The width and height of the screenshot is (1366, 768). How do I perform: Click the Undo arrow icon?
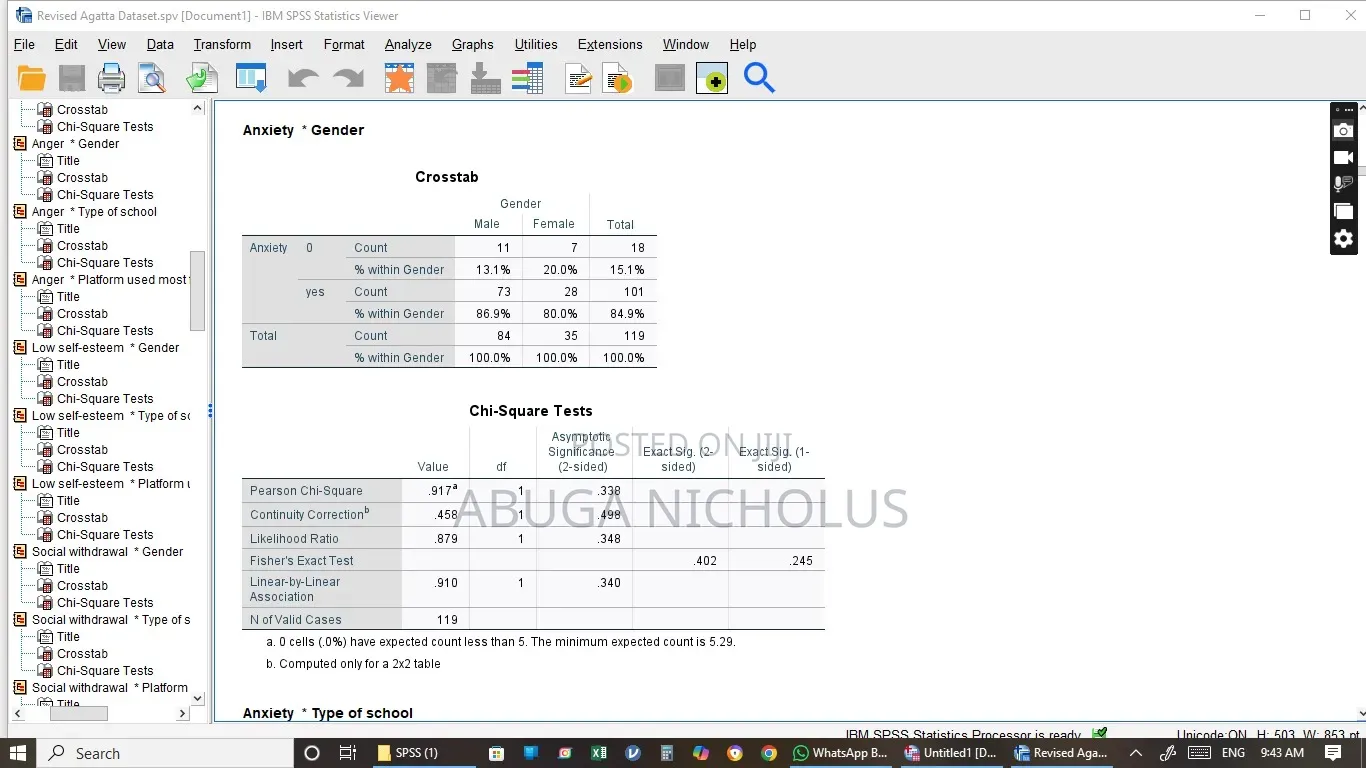[x=303, y=78]
